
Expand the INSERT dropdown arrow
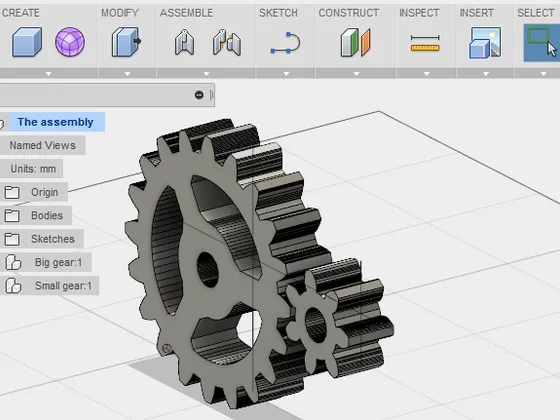pyautogui.click(x=486, y=74)
